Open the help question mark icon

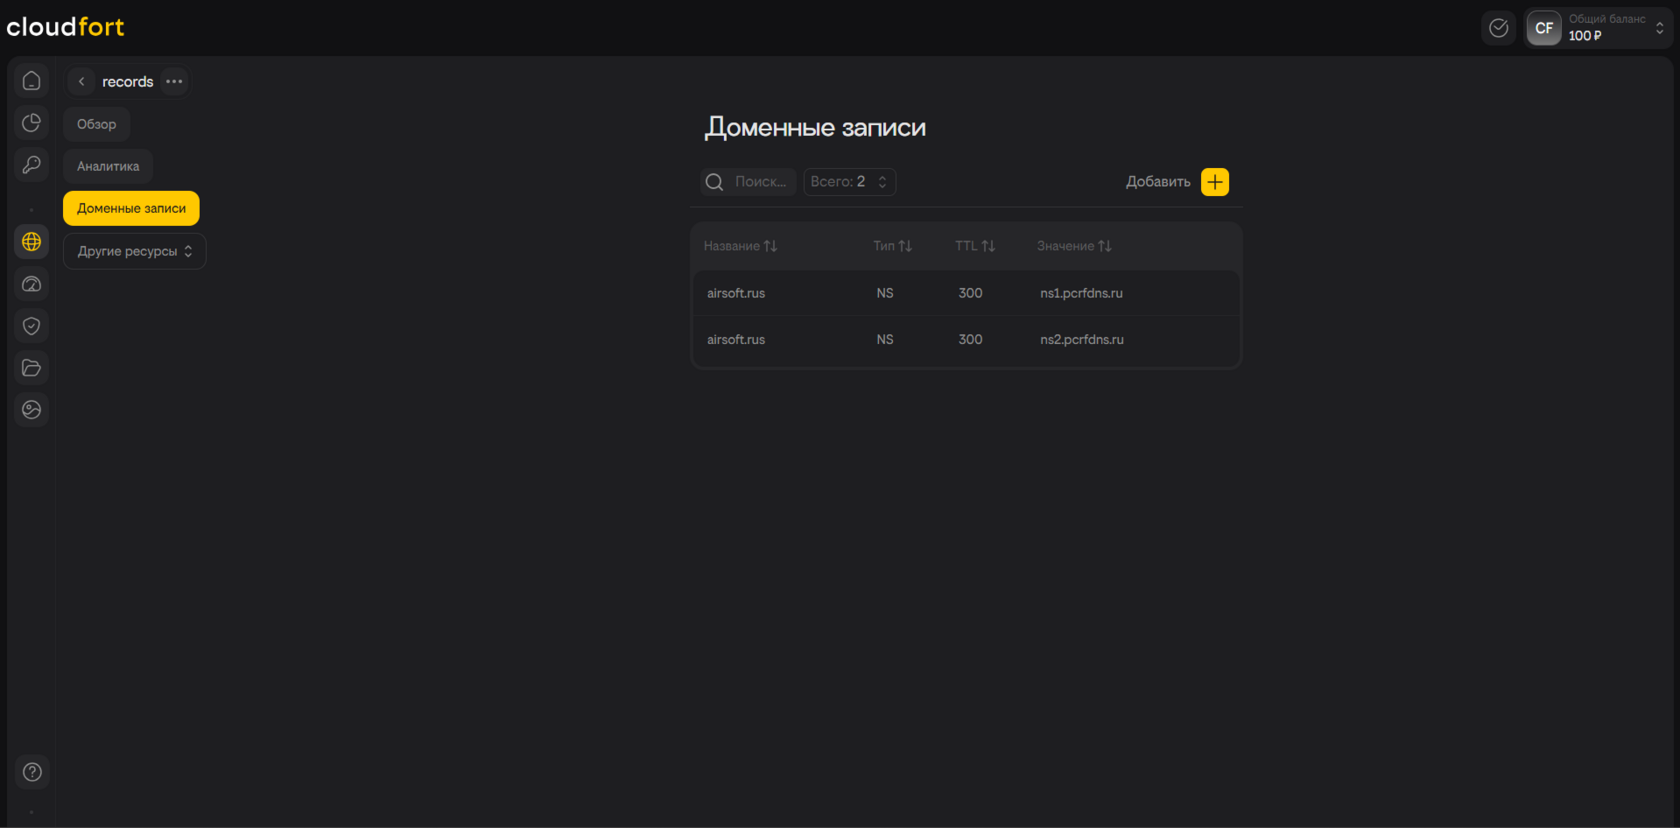pyautogui.click(x=32, y=772)
